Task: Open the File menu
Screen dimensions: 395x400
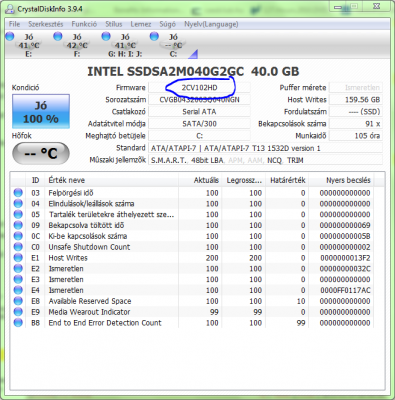Action: pyautogui.click(x=14, y=24)
